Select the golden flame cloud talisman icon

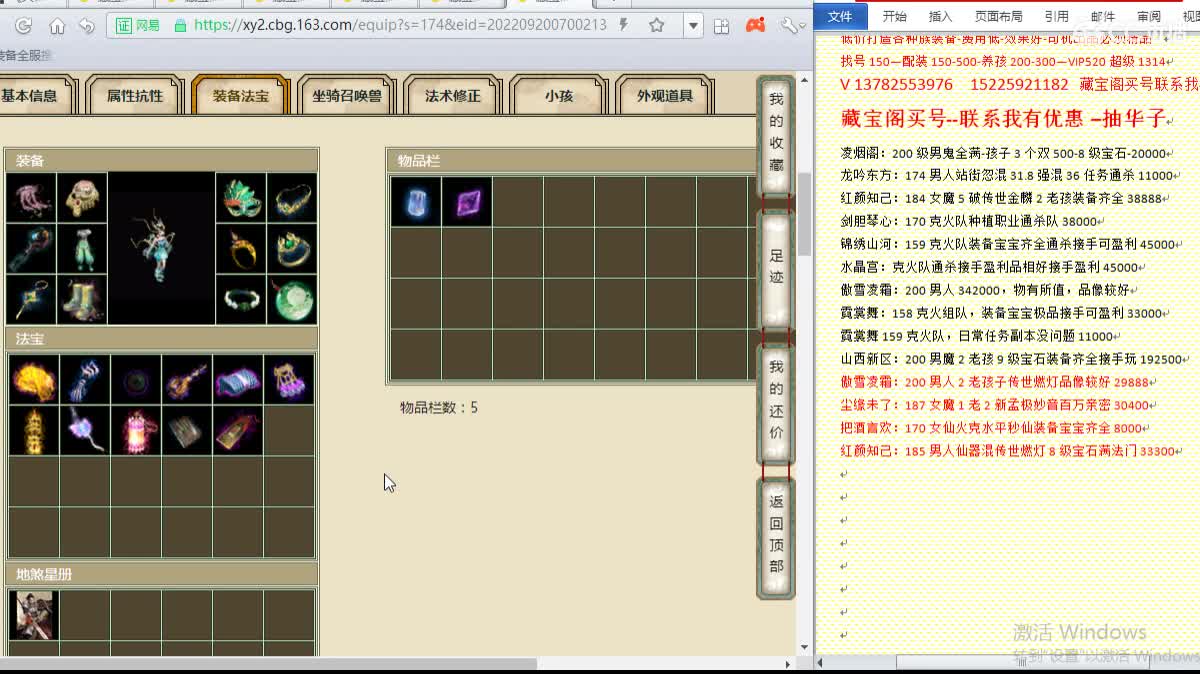click(34, 380)
